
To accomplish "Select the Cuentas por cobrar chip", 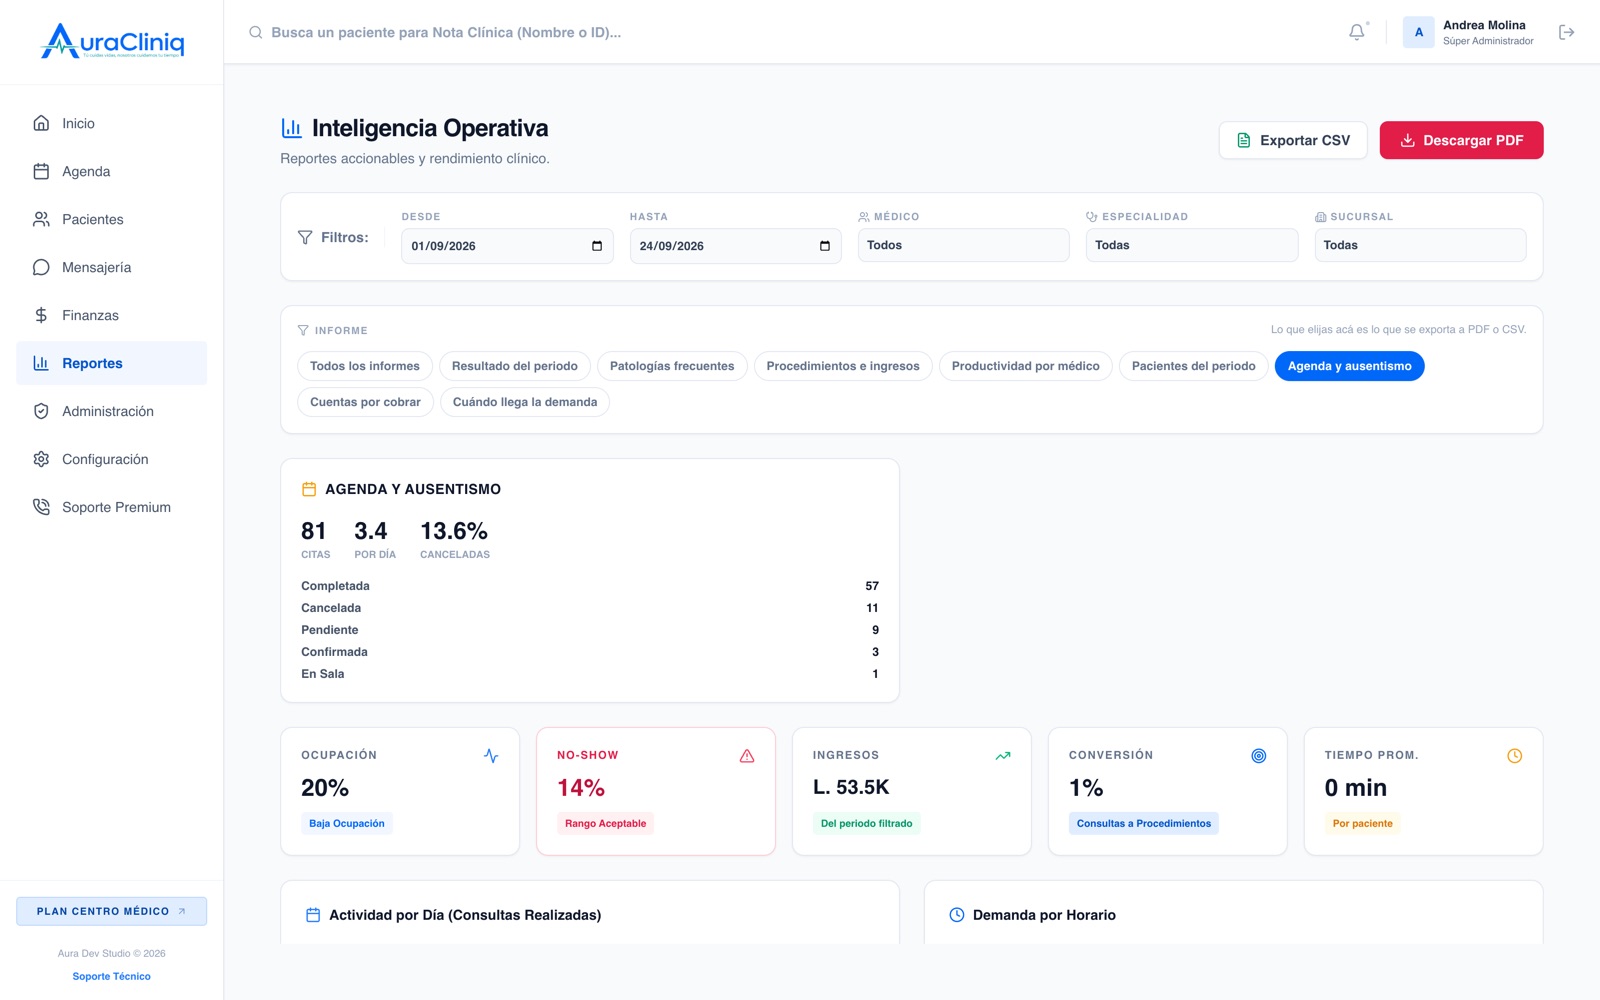I will coord(365,402).
